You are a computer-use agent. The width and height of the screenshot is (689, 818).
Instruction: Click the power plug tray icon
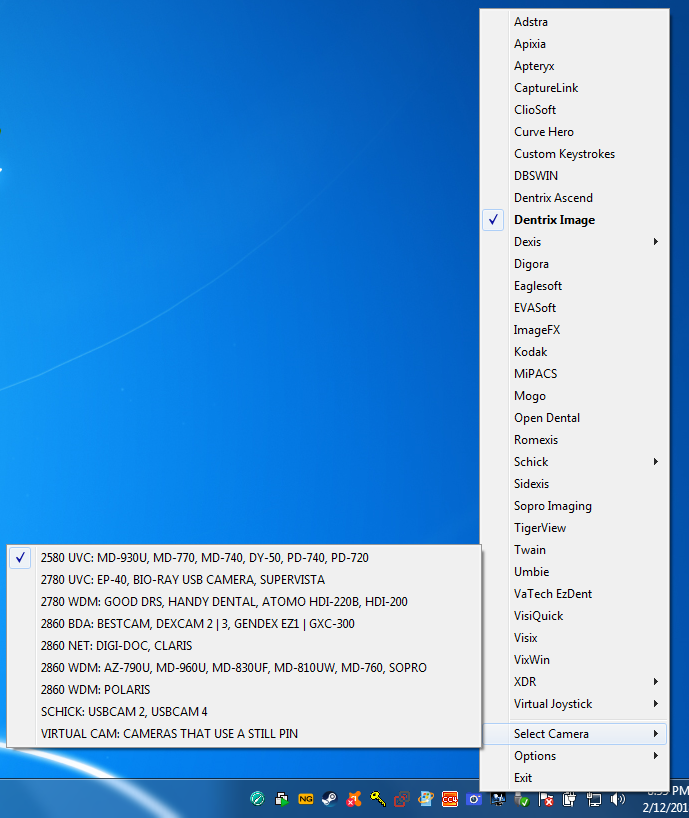point(570,799)
